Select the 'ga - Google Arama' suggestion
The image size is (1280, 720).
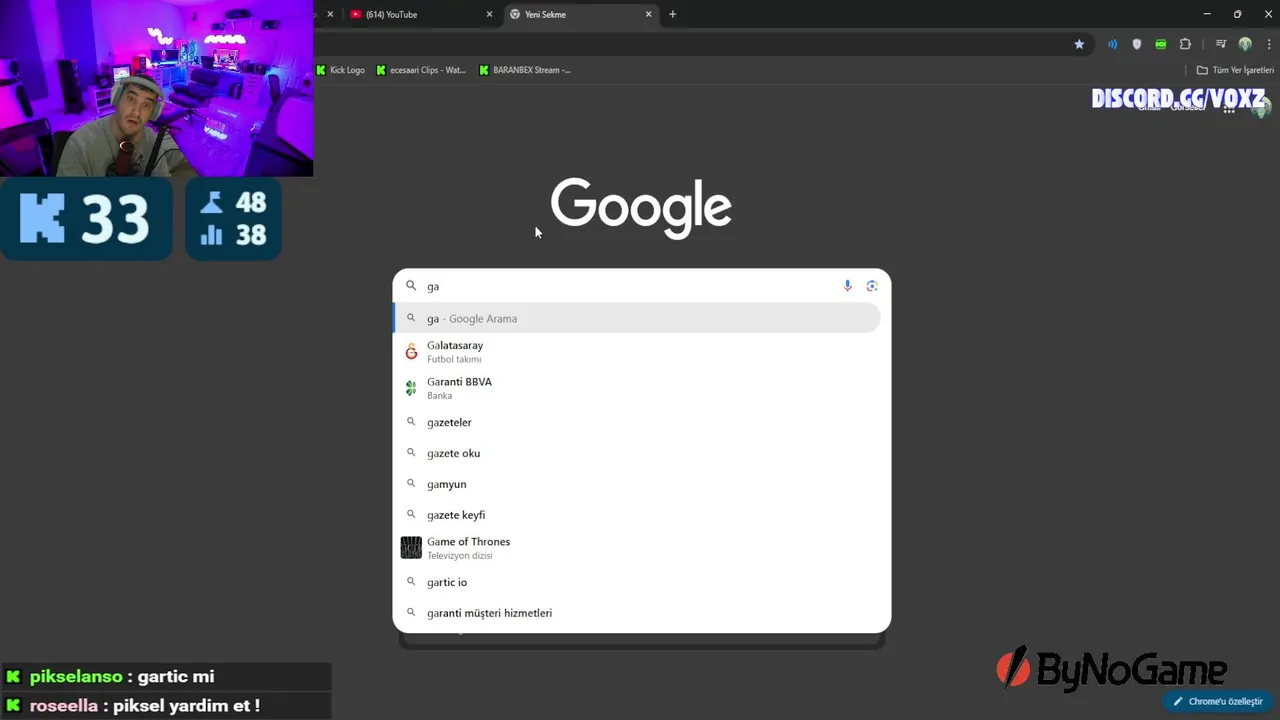tap(637, 318)
